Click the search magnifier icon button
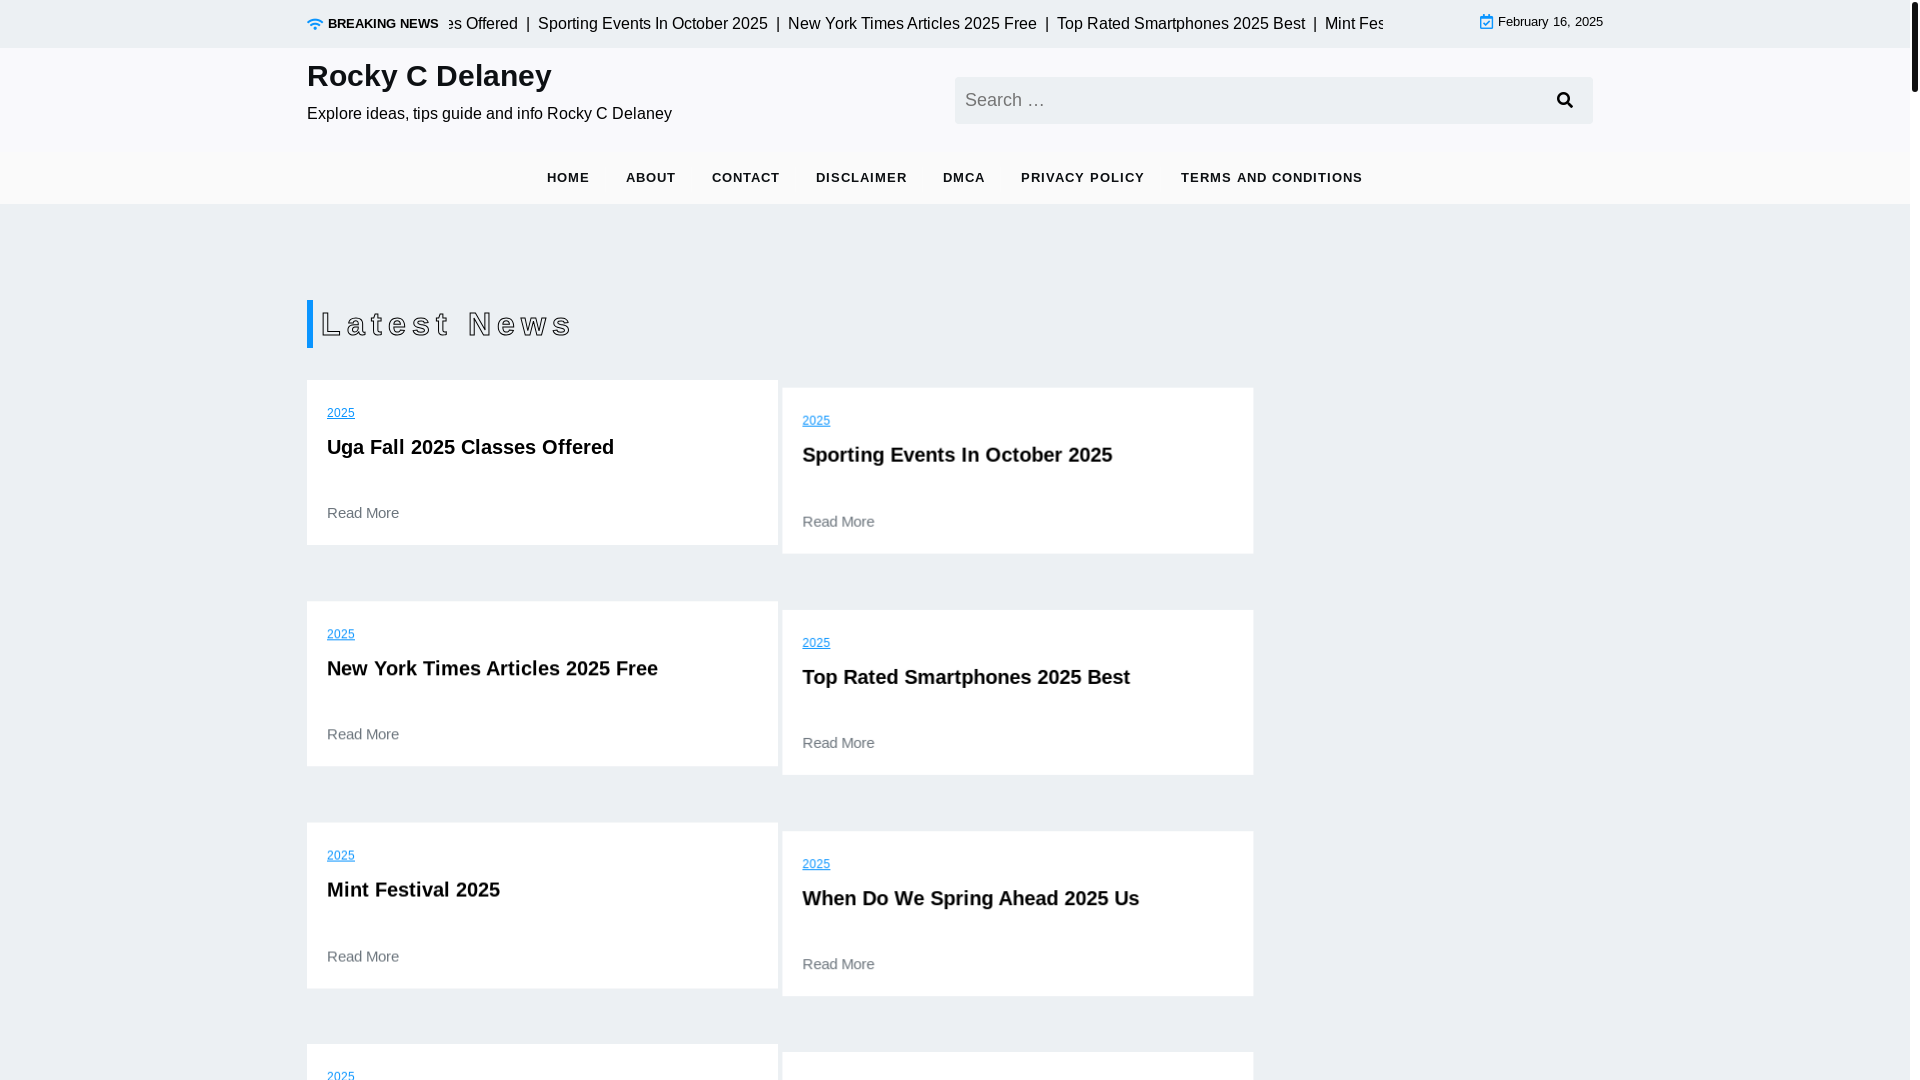 1565,100
